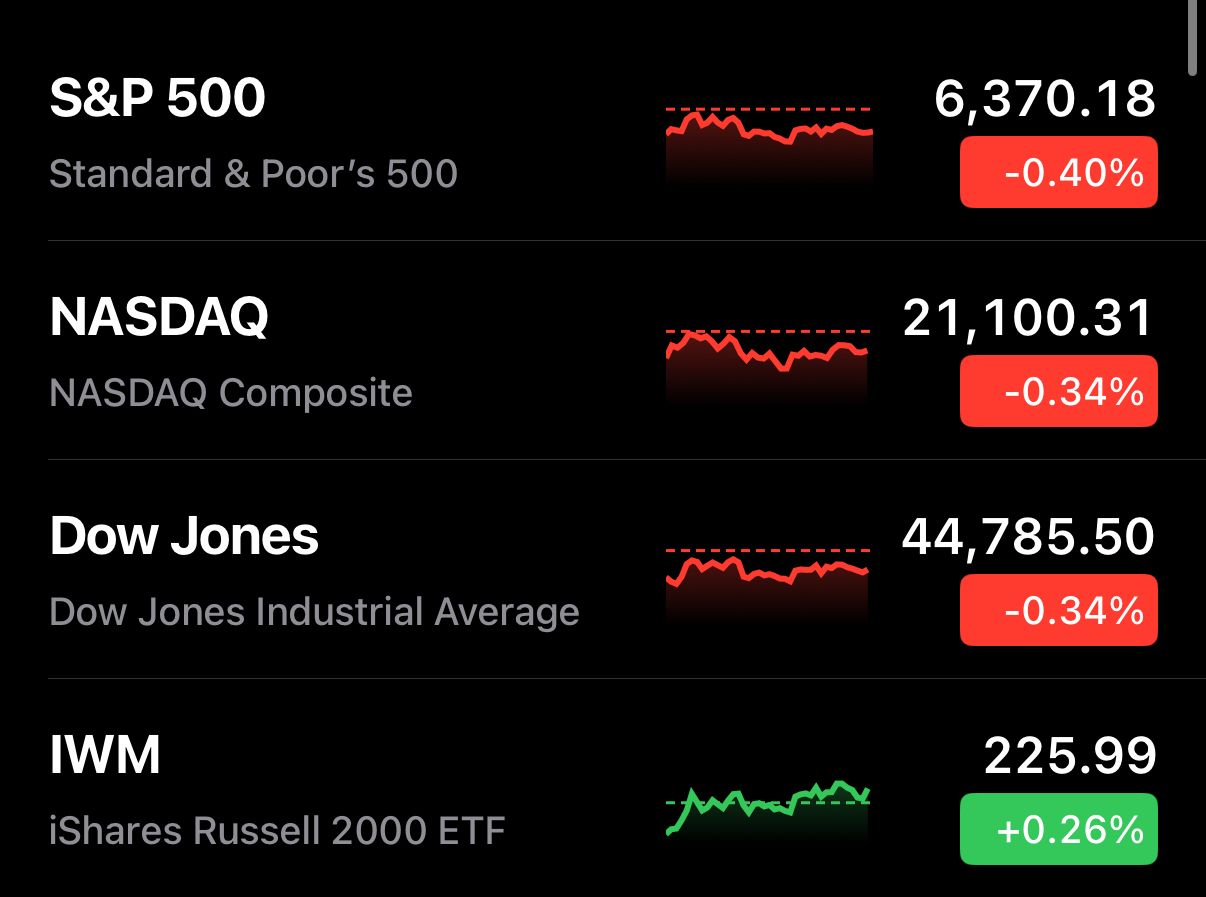Viewport: 1206px width, 897px height.
Task: Toggle the Dow Jones -0.34% change badge
Action: 1058,610
